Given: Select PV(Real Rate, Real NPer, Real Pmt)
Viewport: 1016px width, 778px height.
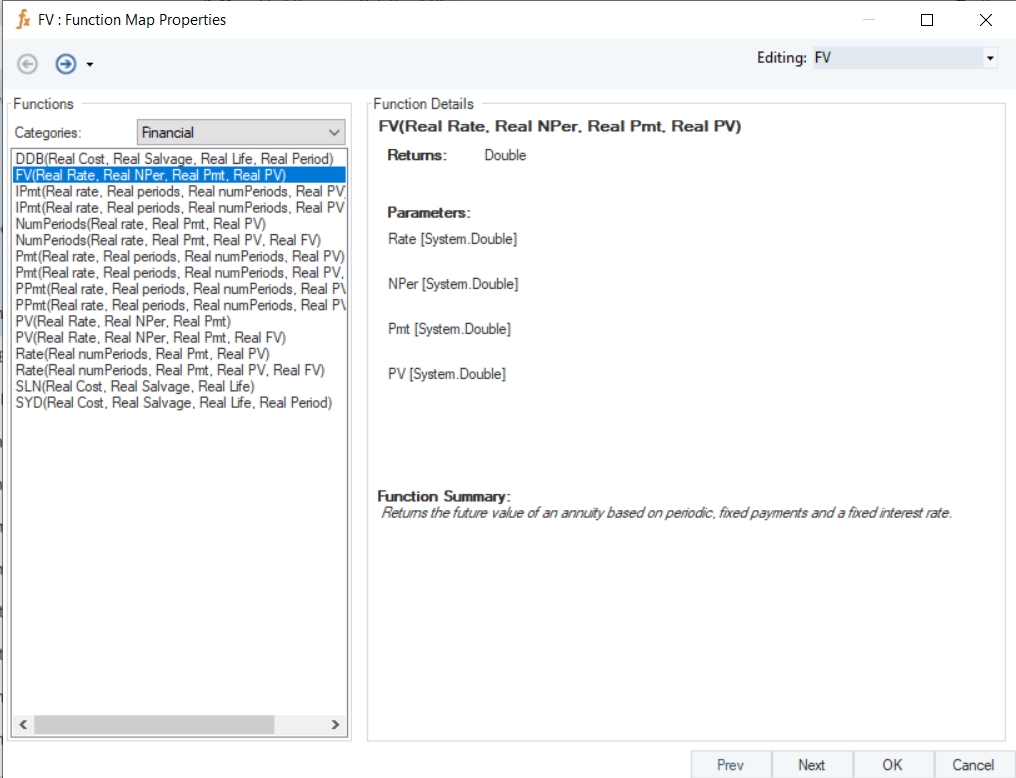Looking at the screenshot, I should pos(123,321).
